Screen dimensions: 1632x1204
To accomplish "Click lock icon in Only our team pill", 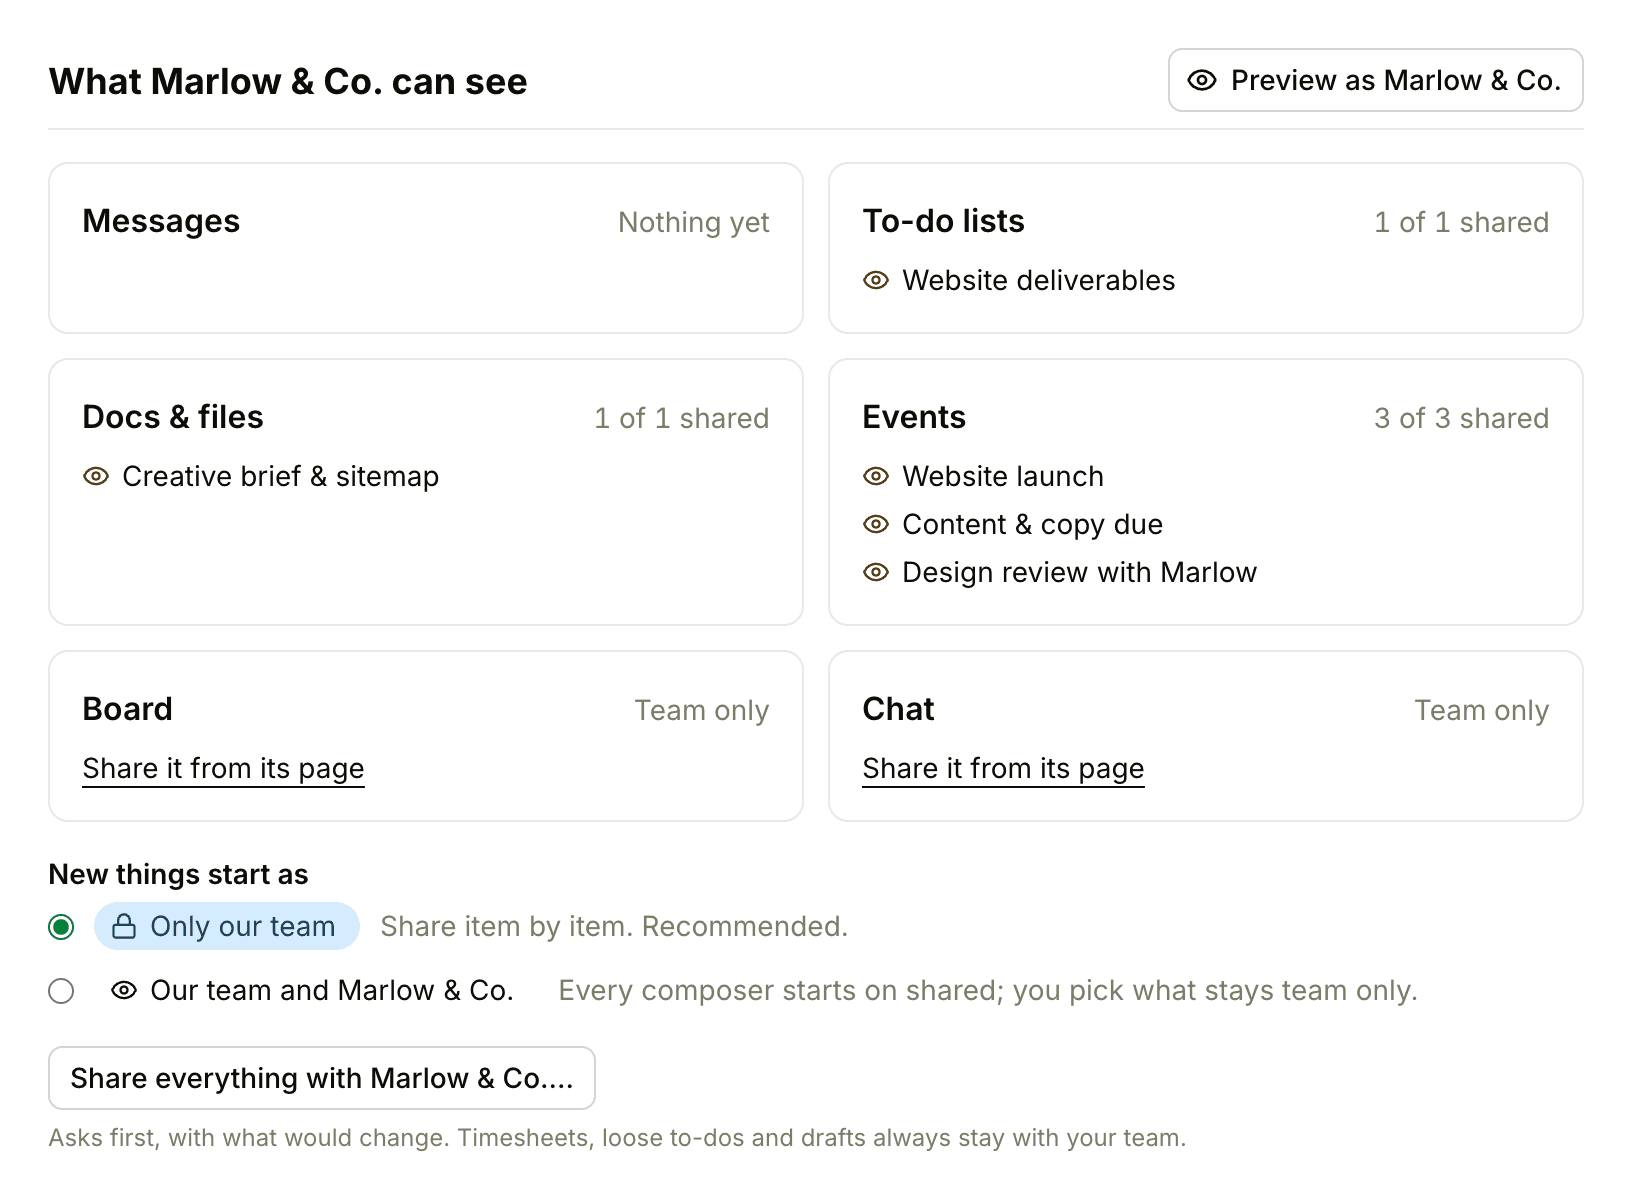I will (x=124, y=926).
